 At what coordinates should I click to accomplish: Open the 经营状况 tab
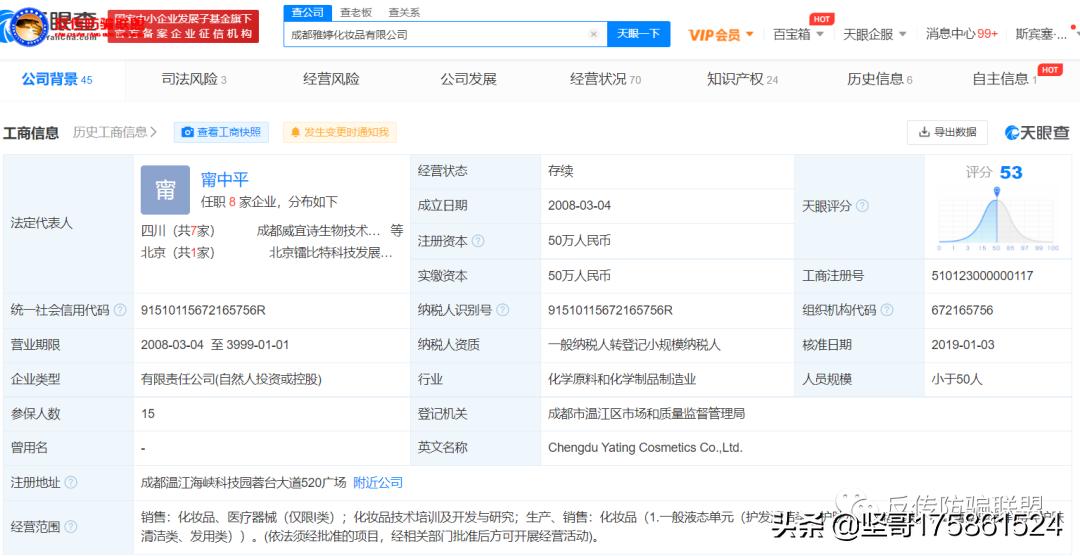tap(605, 79)
